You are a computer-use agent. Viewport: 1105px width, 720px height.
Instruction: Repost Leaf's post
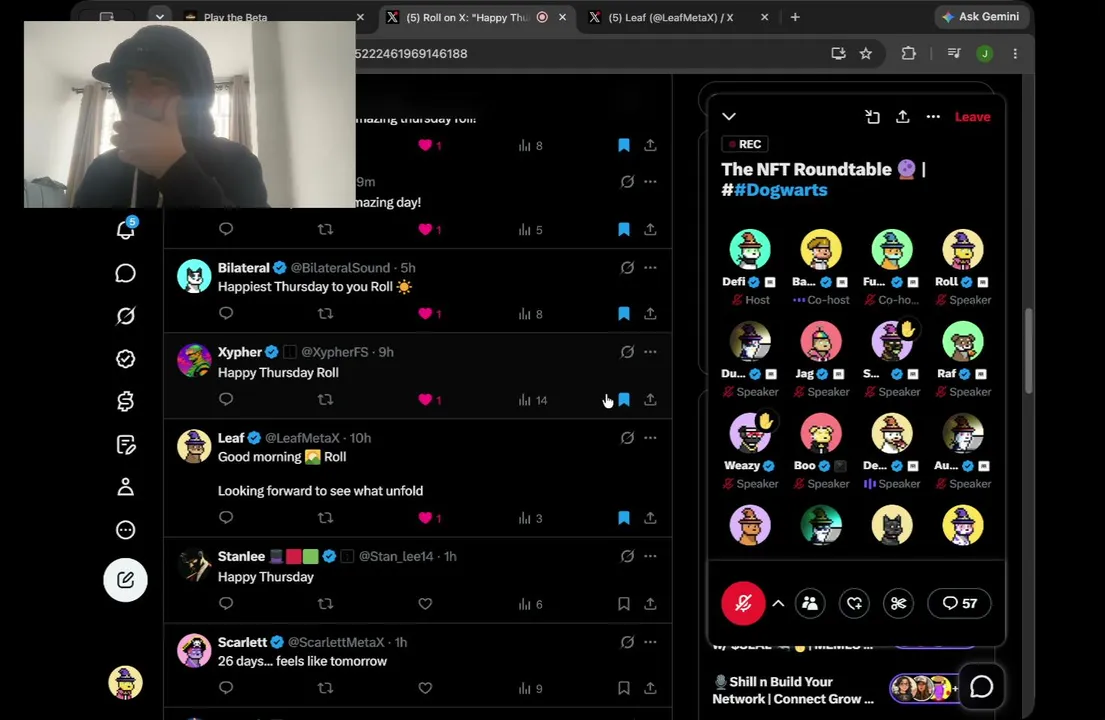[325, 518]
